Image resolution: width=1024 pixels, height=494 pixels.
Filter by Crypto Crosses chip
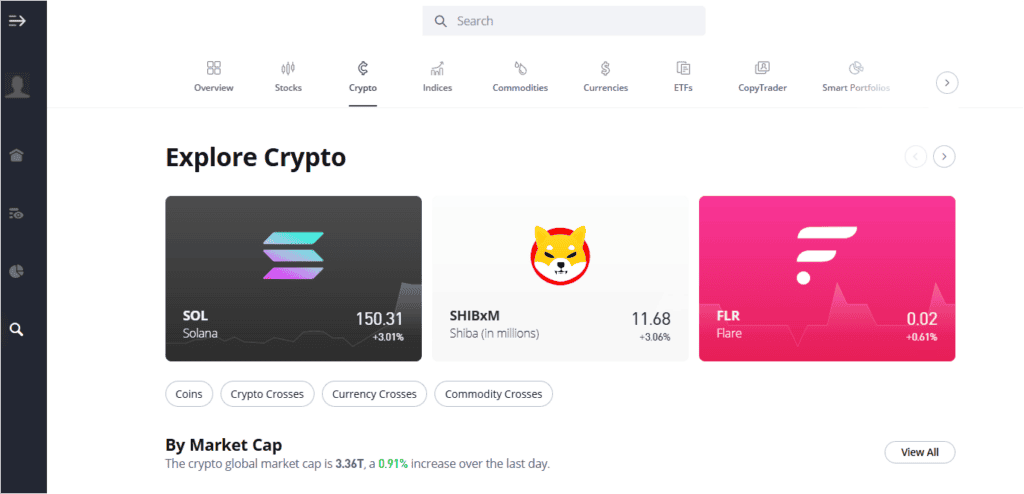[x=267, y=394]
